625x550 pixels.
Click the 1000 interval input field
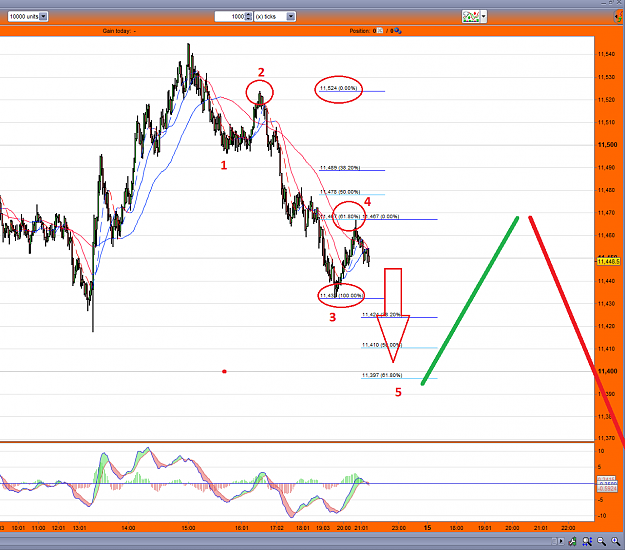(230, 17)
